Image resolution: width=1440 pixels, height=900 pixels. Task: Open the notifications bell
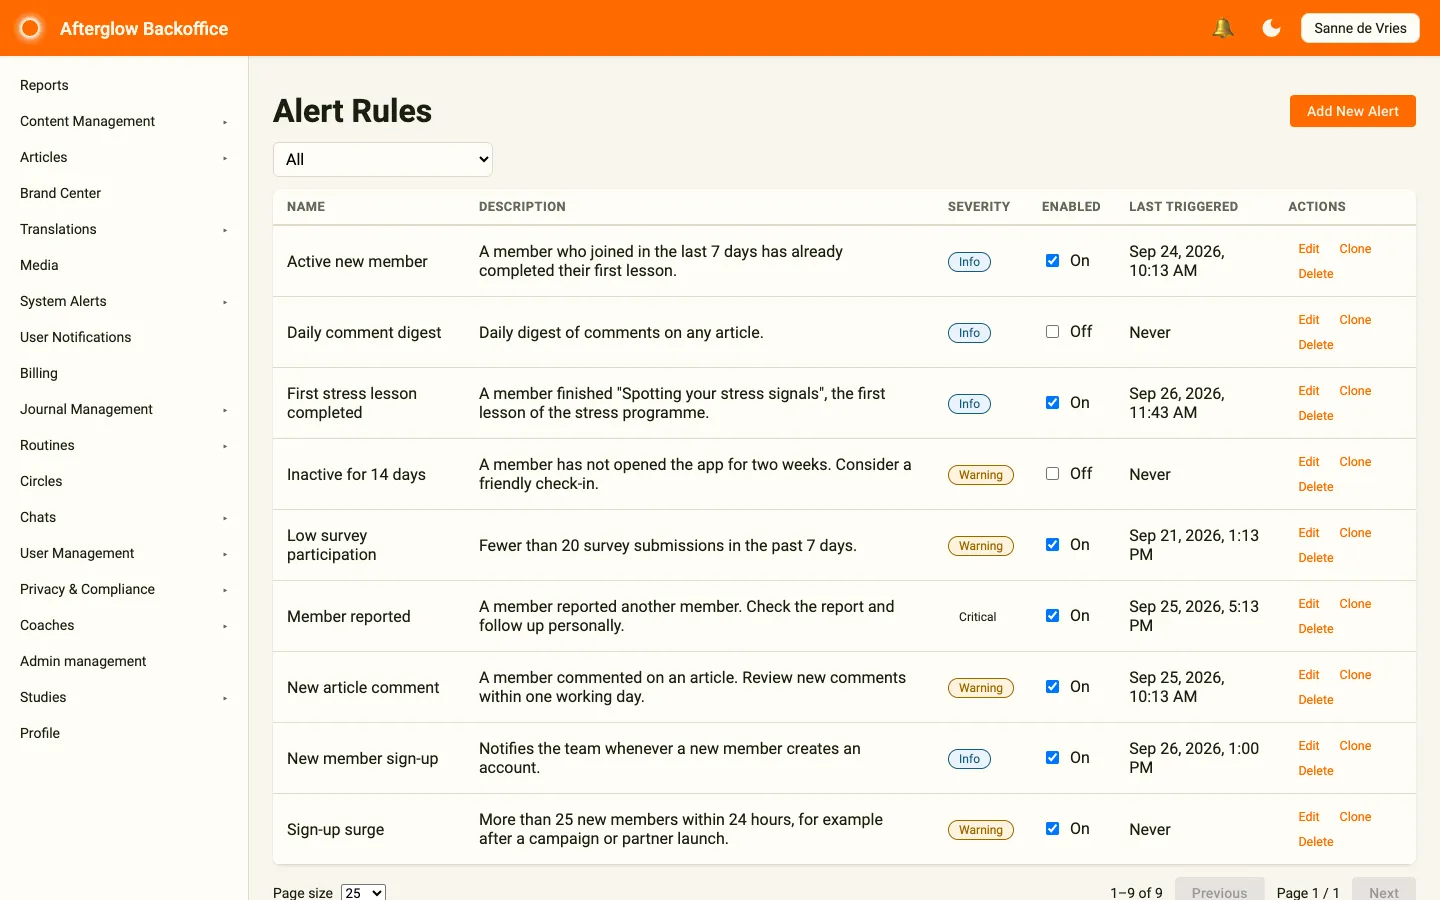coord(1223,28)
